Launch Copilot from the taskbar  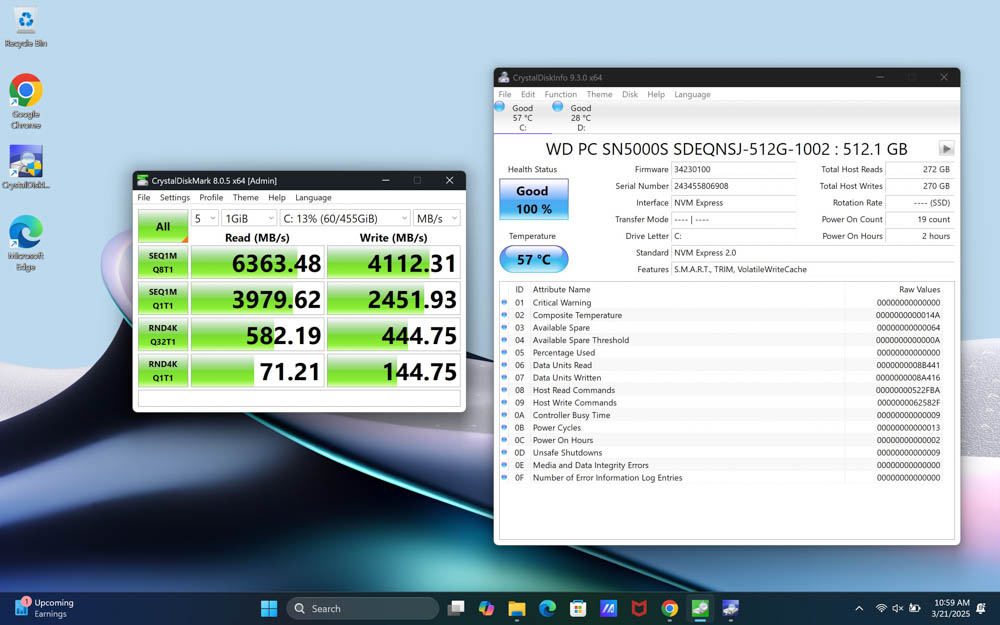tap(486, 608)
